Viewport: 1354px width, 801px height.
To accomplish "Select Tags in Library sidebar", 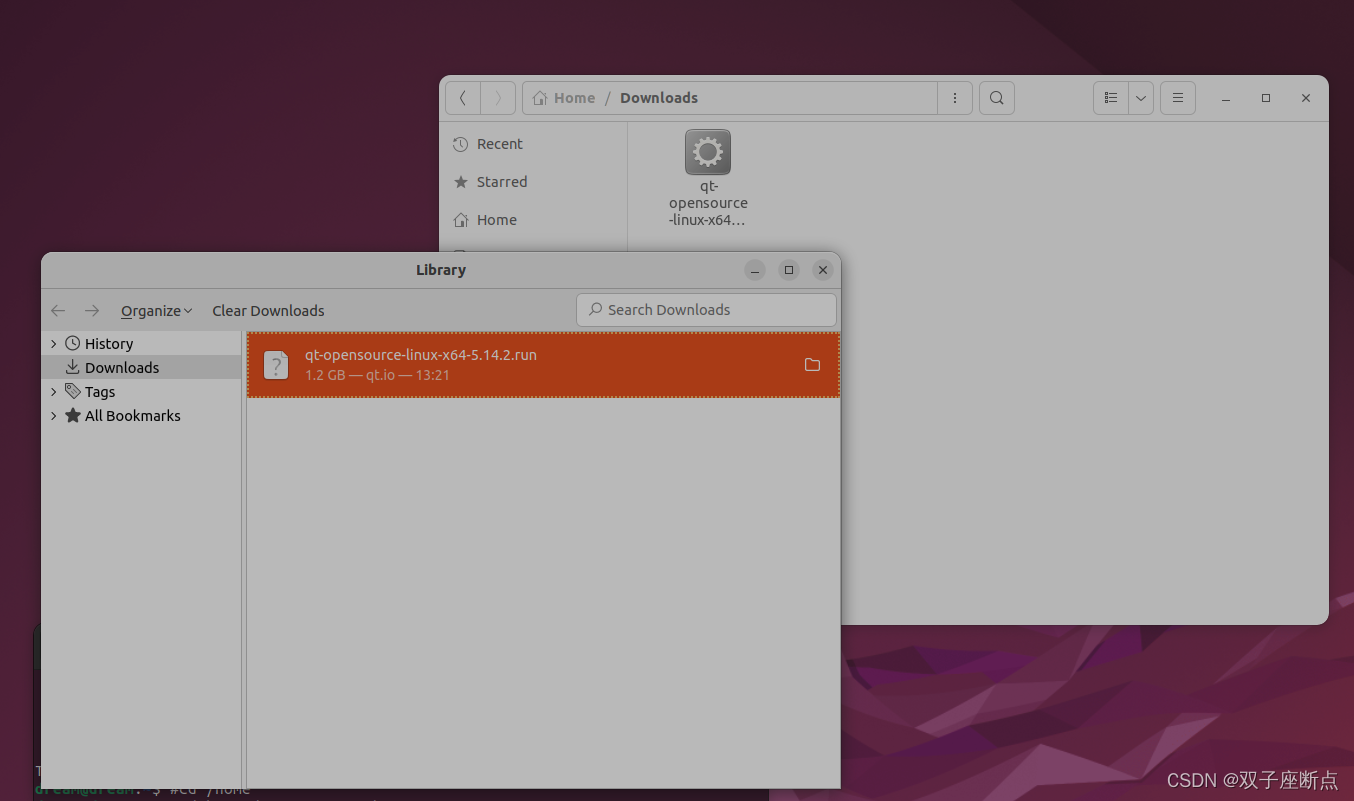I will click(100, 392).
